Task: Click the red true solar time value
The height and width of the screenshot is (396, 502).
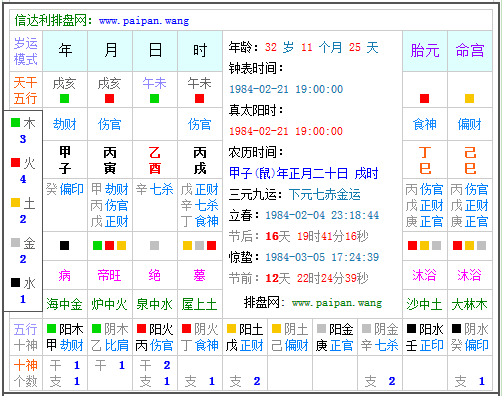Action: [x=286, y=131]
